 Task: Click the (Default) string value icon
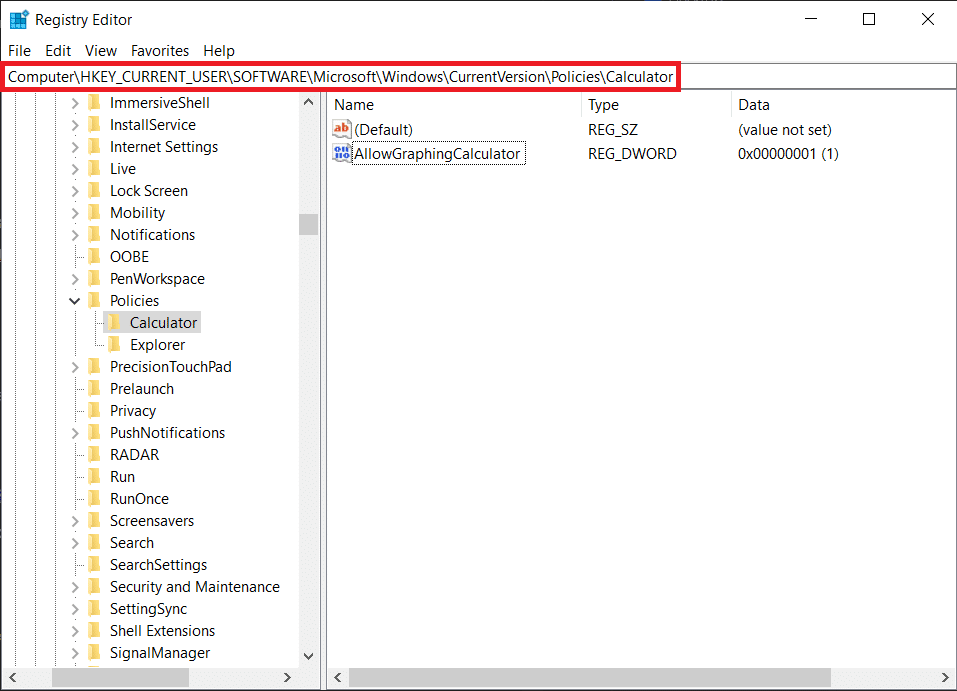tap(342, 130)
